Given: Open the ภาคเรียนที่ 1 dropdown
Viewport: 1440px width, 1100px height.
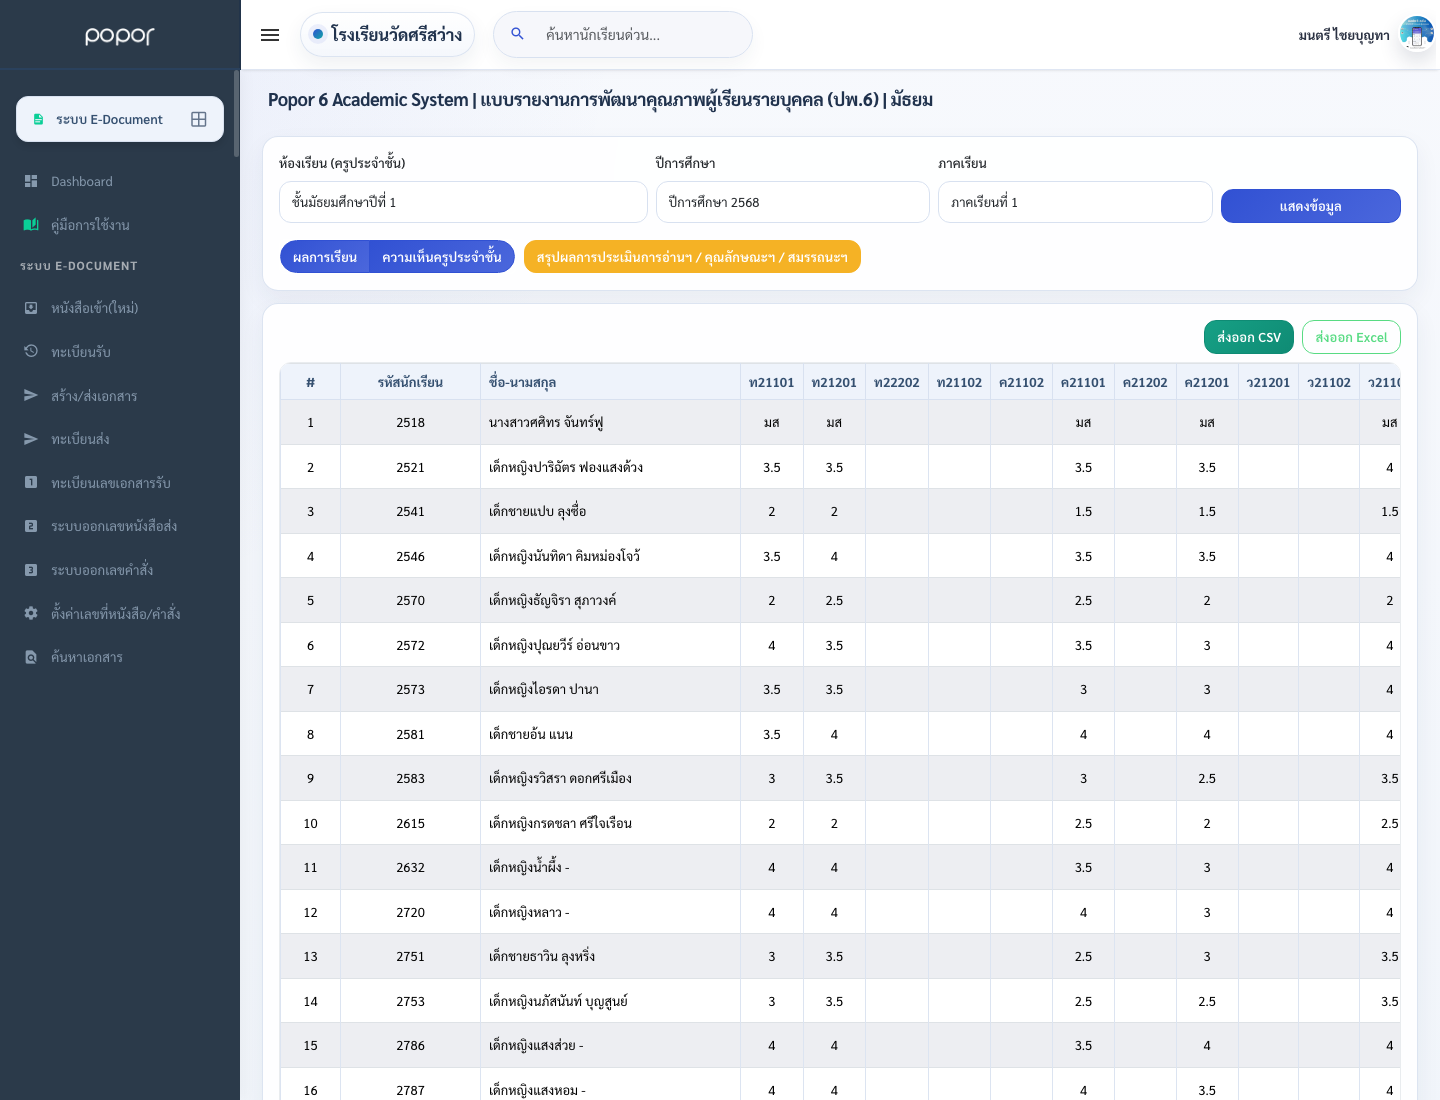Looking at the screenshot, I should (x=1075, y=202).
